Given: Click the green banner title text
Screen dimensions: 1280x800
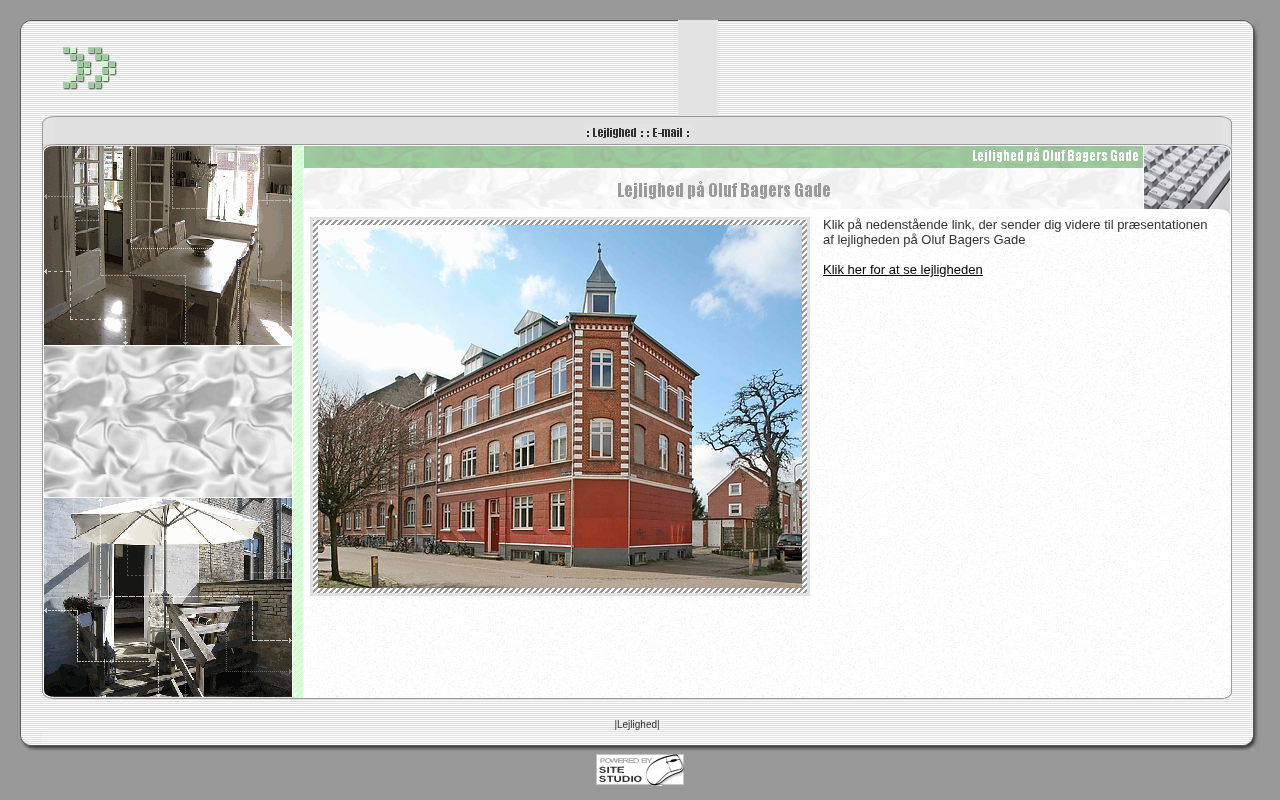Looking at the screenshot, I should [1055, 156].
